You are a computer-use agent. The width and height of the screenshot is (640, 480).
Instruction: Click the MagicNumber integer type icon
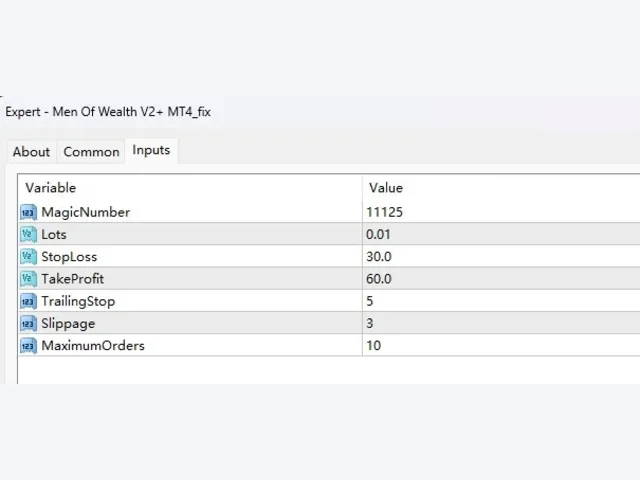click(x=28, y=212)
